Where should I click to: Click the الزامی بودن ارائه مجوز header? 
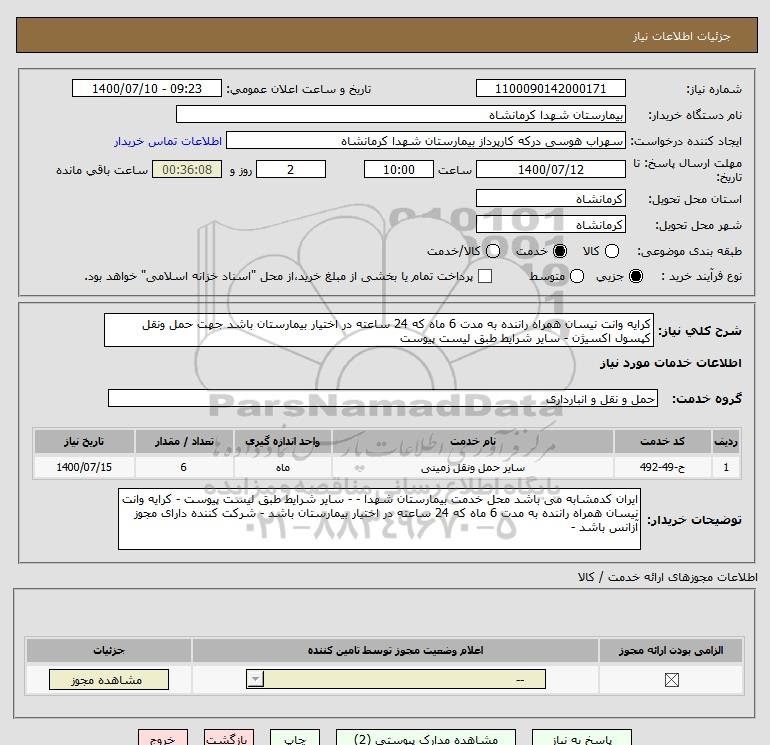pos(671,650)
